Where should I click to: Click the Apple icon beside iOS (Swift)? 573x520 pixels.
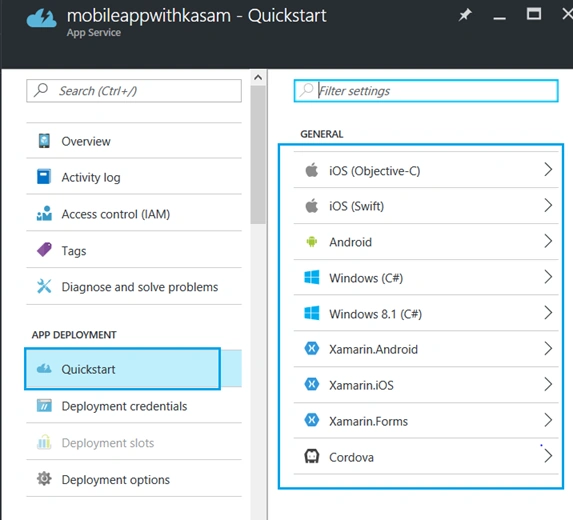point(312,206)
